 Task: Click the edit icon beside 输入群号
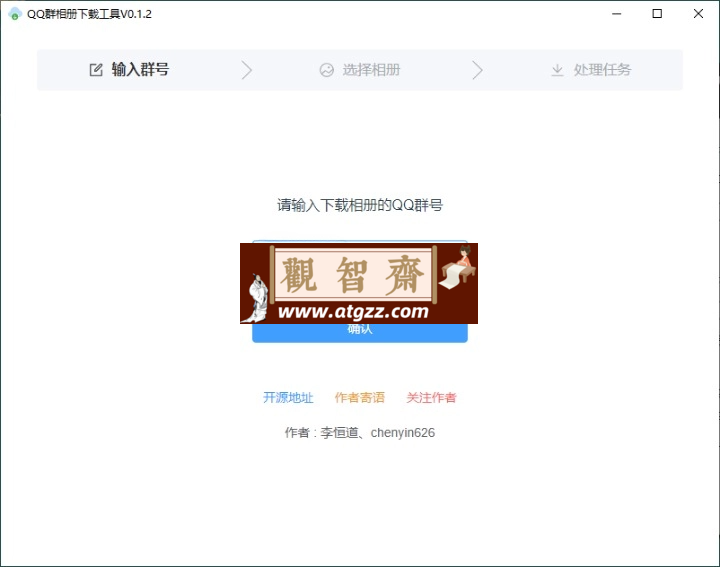tap(96, 70)
